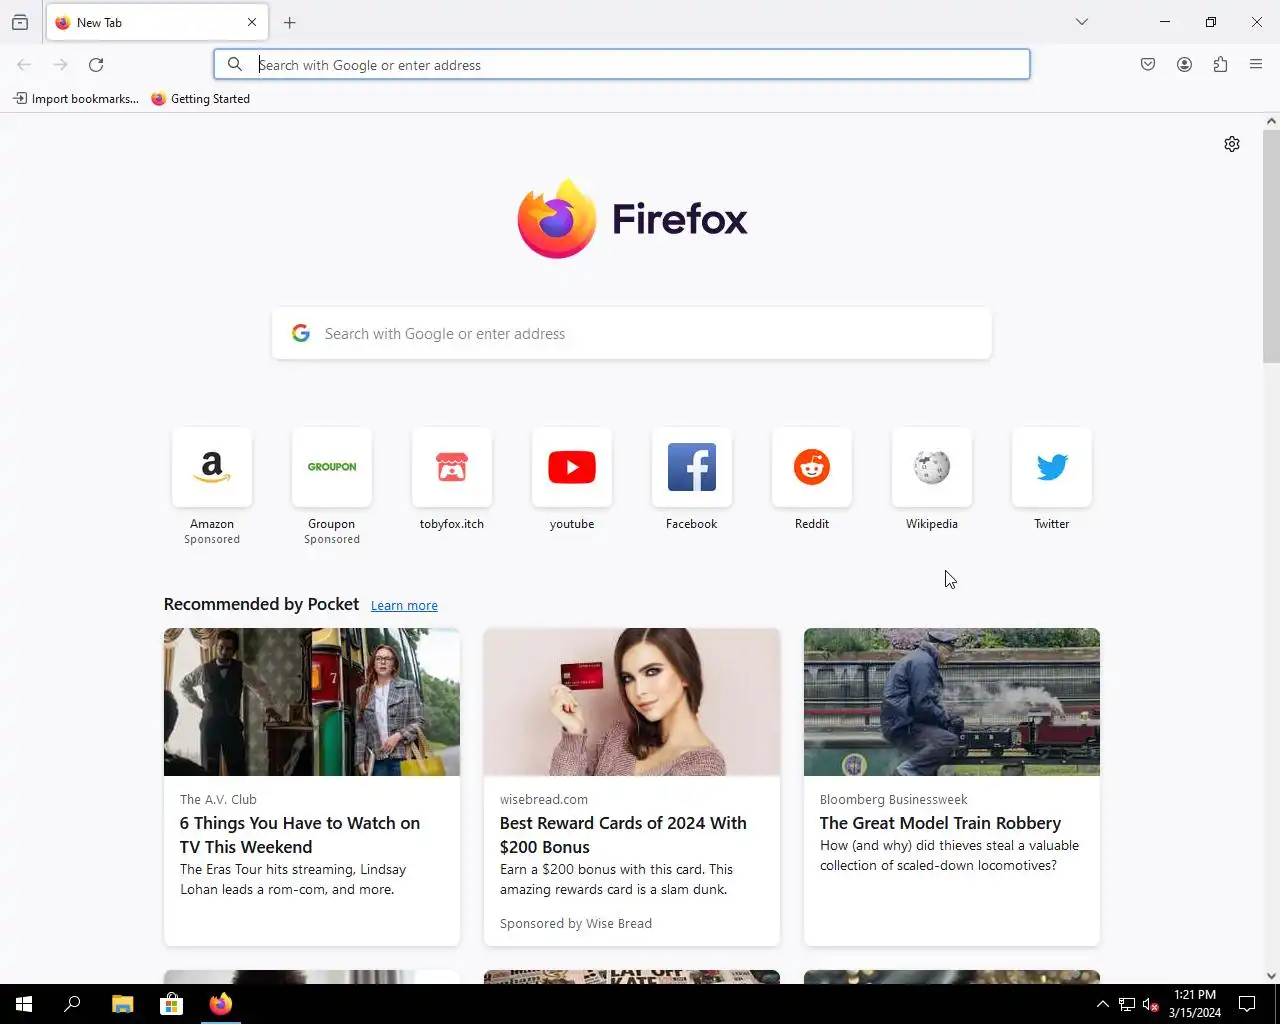Image resolution: width=1280 pixels, height=1024 pixels.
Task: Open Microsoft Store from taskbar
Action: click(x=172, y=1004)
